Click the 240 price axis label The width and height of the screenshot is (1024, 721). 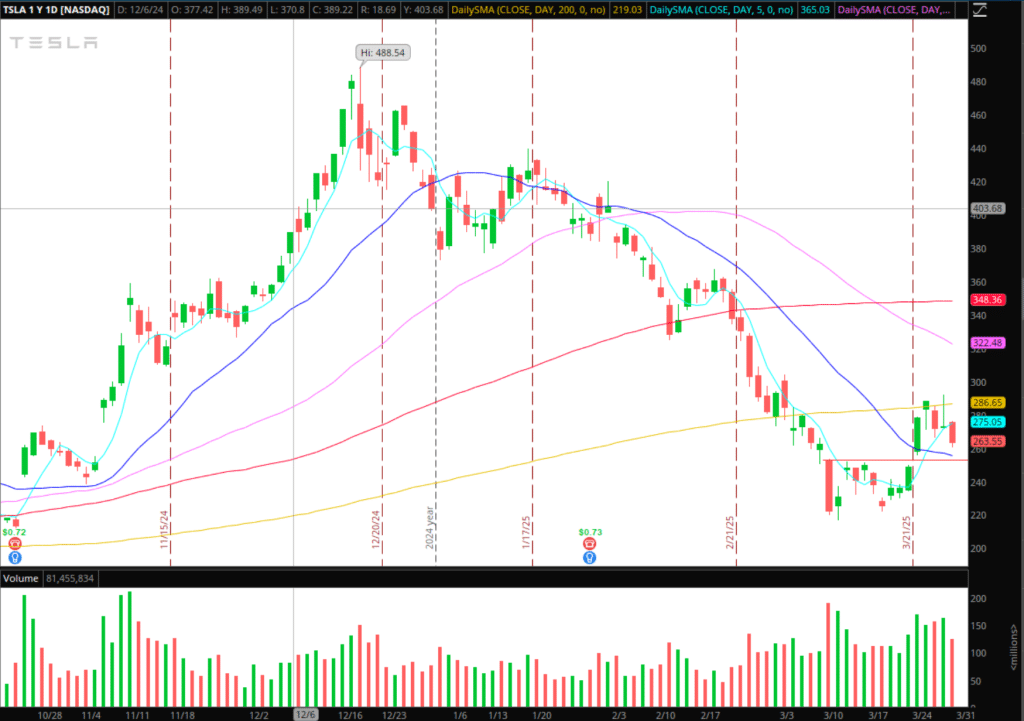click(978, 483)
